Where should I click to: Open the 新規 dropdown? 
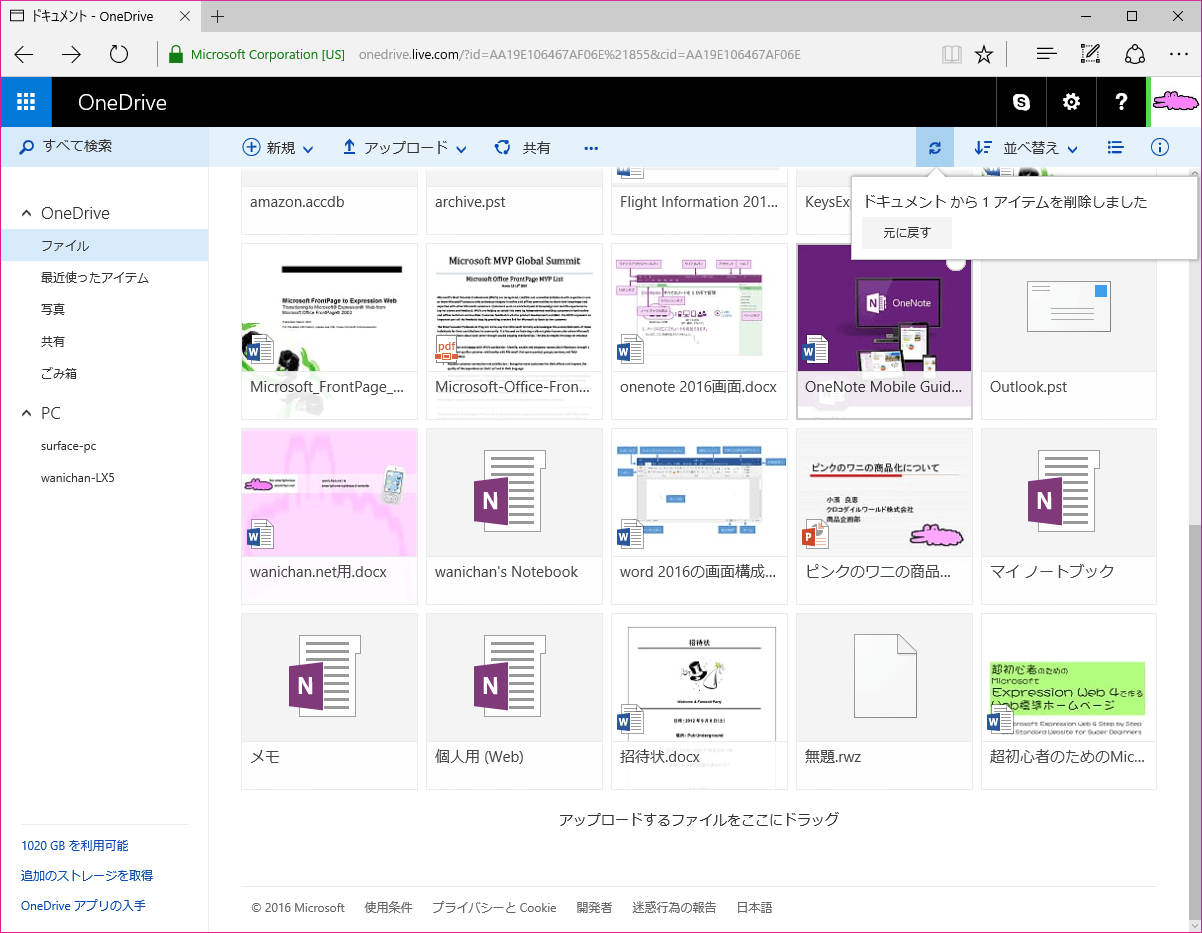point(278,148)
